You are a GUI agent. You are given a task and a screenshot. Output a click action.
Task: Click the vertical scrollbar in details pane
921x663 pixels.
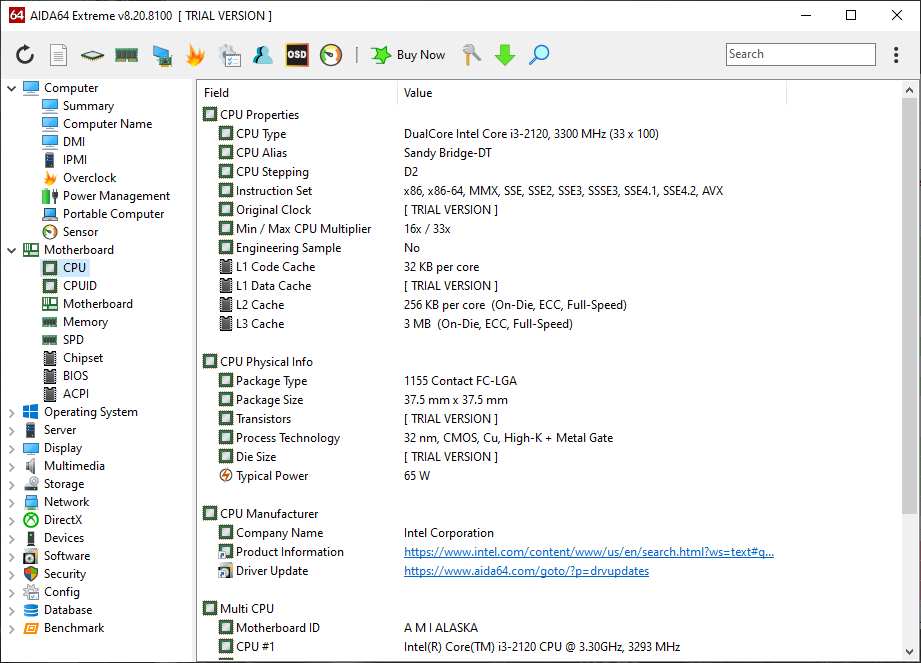click(x=909, y=300)
